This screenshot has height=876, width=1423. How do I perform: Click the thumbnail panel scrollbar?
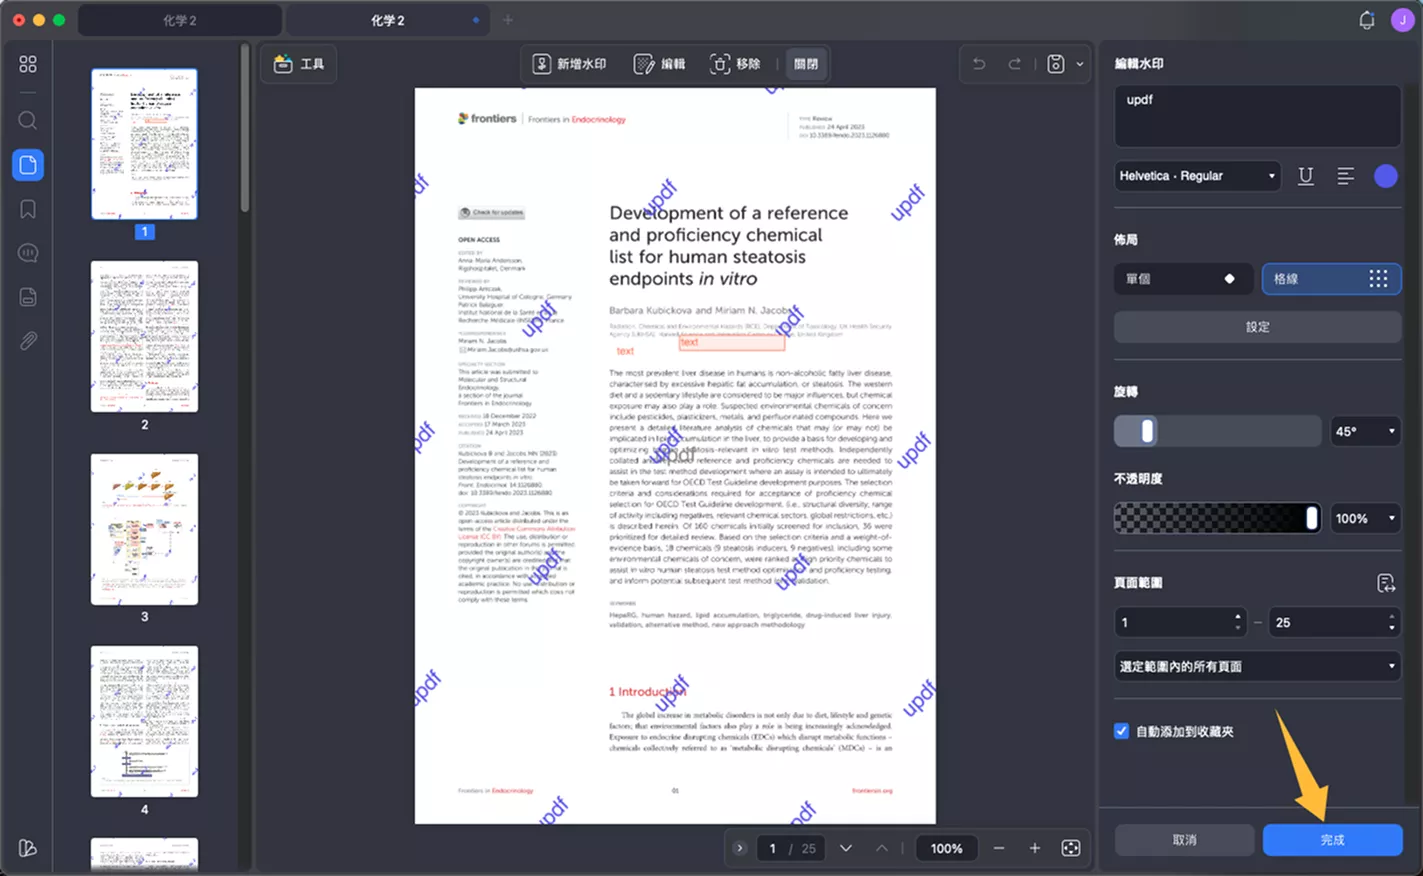[245, 128]
